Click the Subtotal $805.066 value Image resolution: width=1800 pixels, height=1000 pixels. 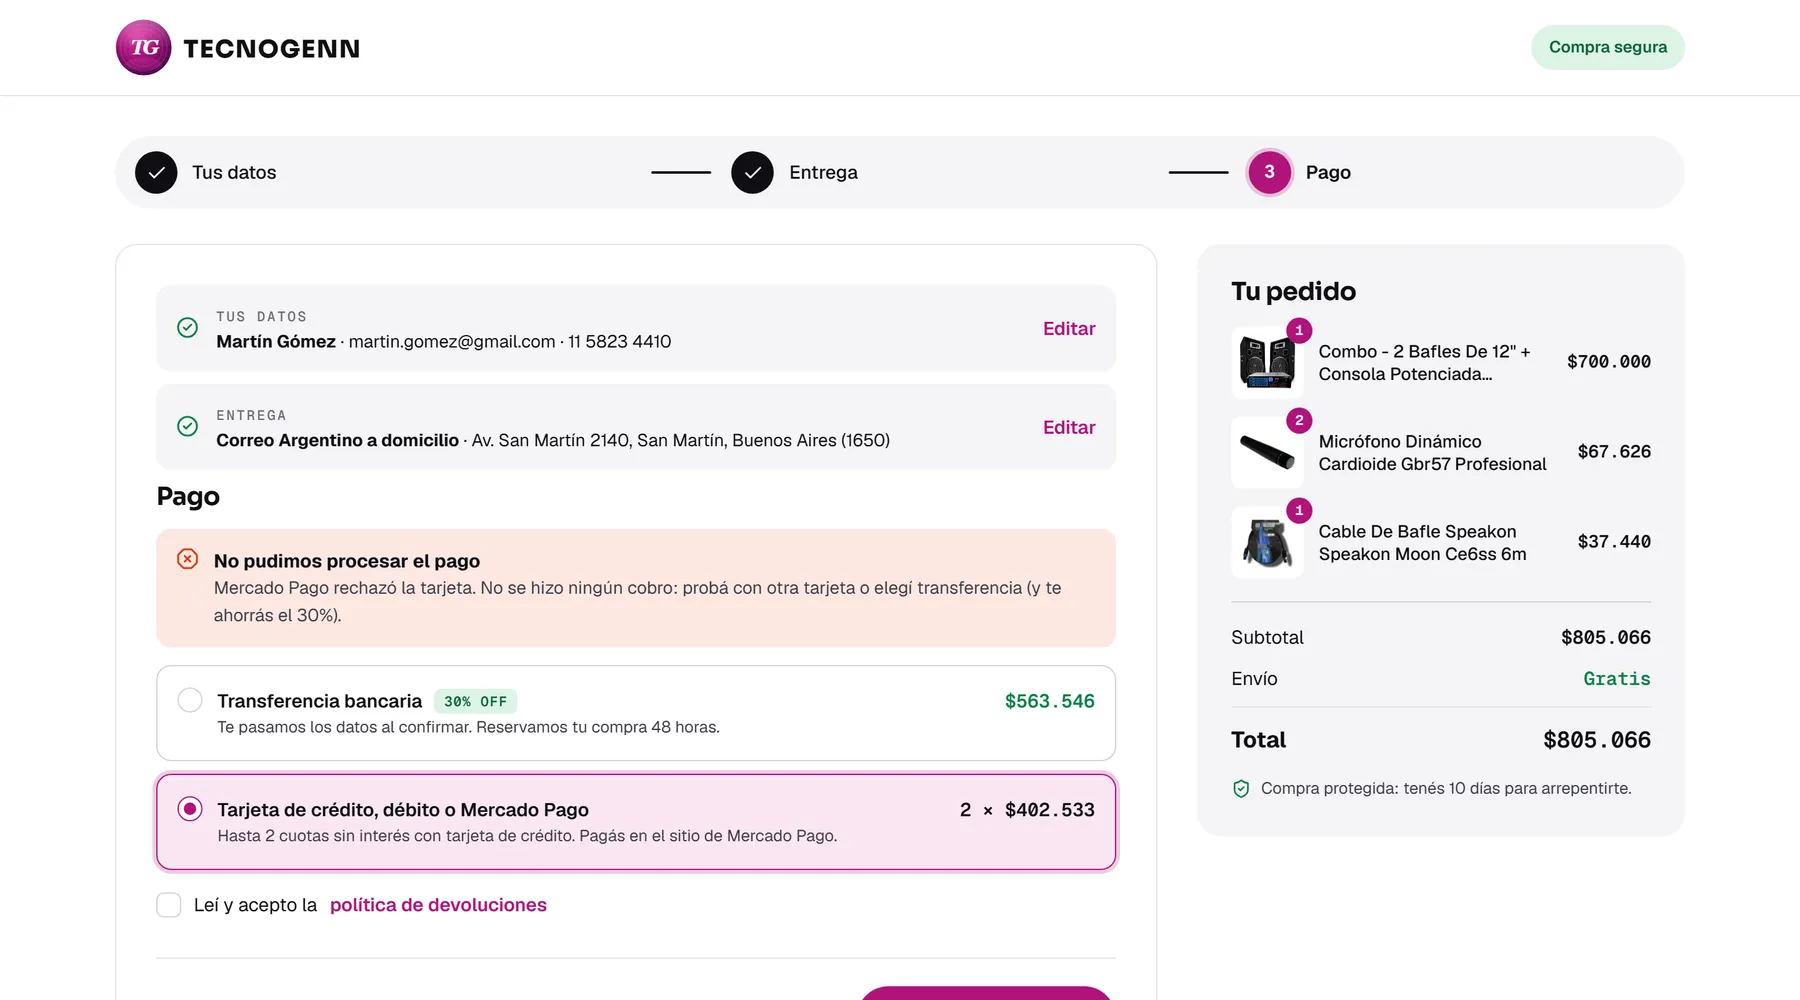point(1606,638)
